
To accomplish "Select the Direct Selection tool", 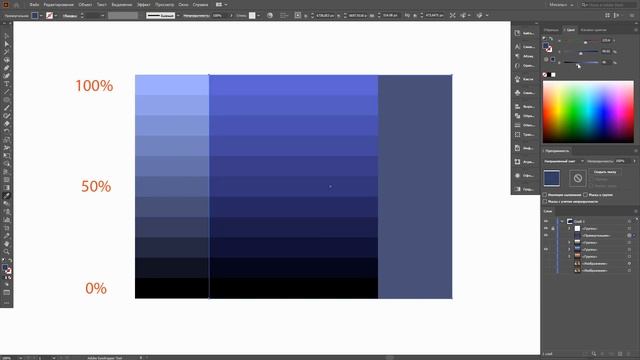I will click(x=7, y=44).
